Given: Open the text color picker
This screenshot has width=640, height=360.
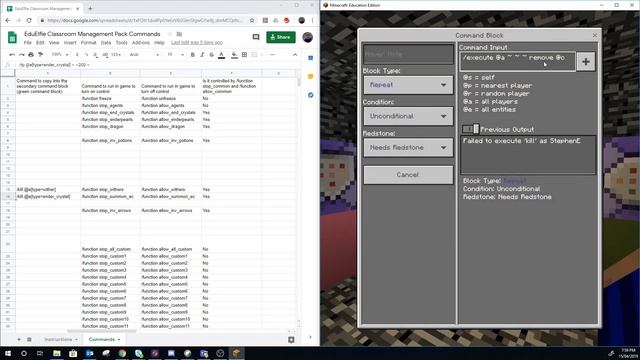Looking at the screenshot, I should click(221, 55).
